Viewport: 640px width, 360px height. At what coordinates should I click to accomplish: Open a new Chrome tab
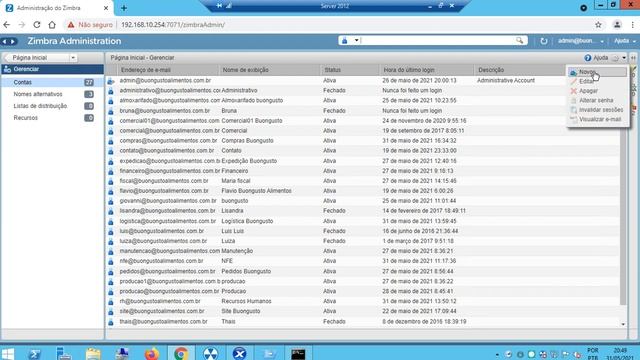pyautogui.click(x=124, y=8)
